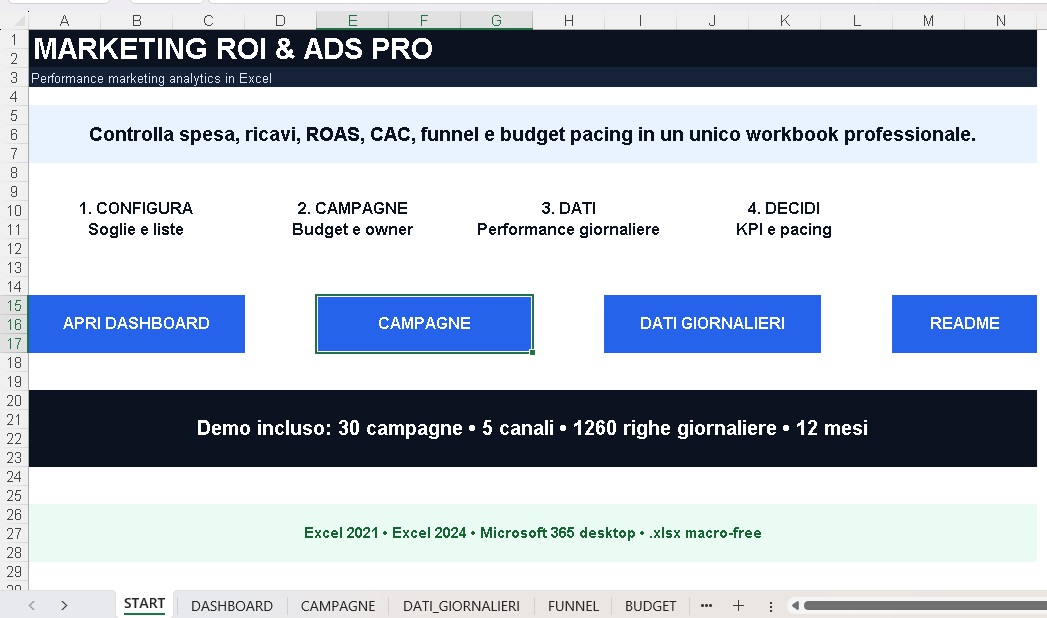1047x618 pixels.
Task: Click the horizontal scrollbar thumb
Action: (925, 606)
